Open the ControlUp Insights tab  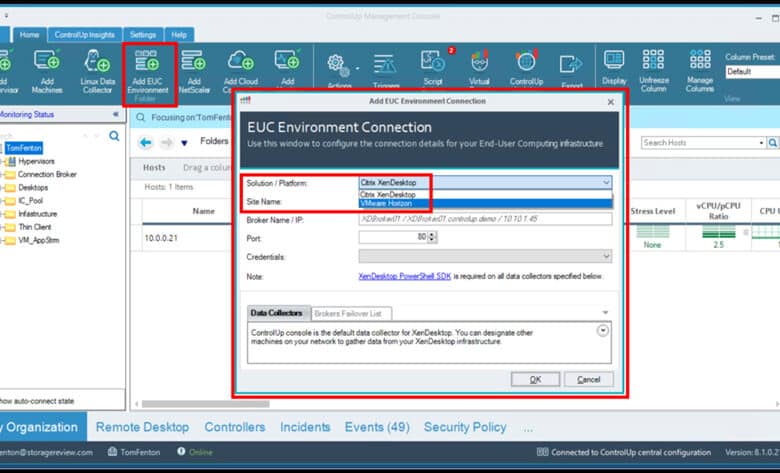(x=85, y=35)
